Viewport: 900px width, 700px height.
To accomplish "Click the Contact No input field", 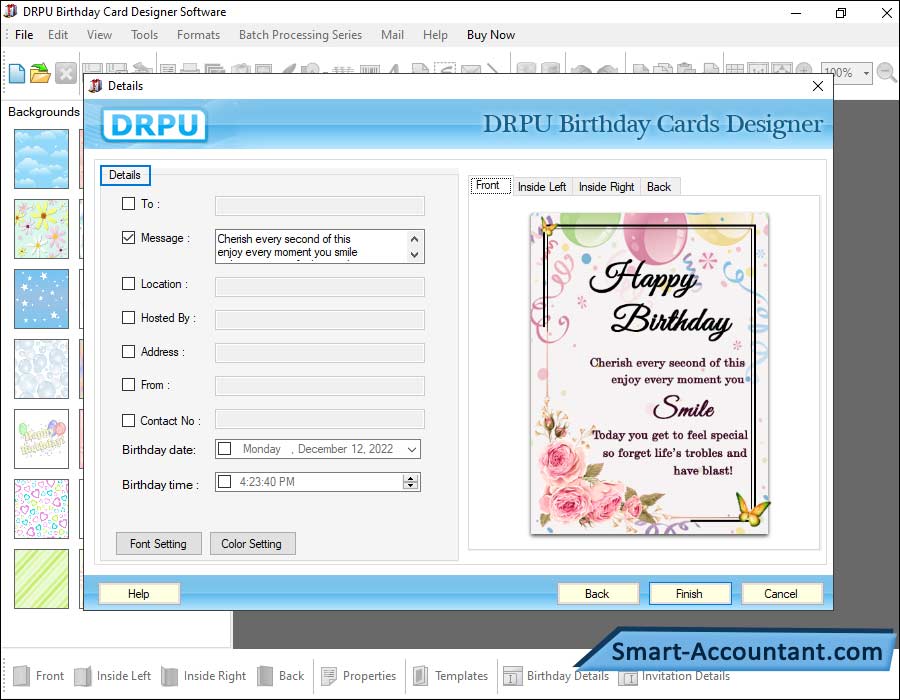I will [320, 419].
